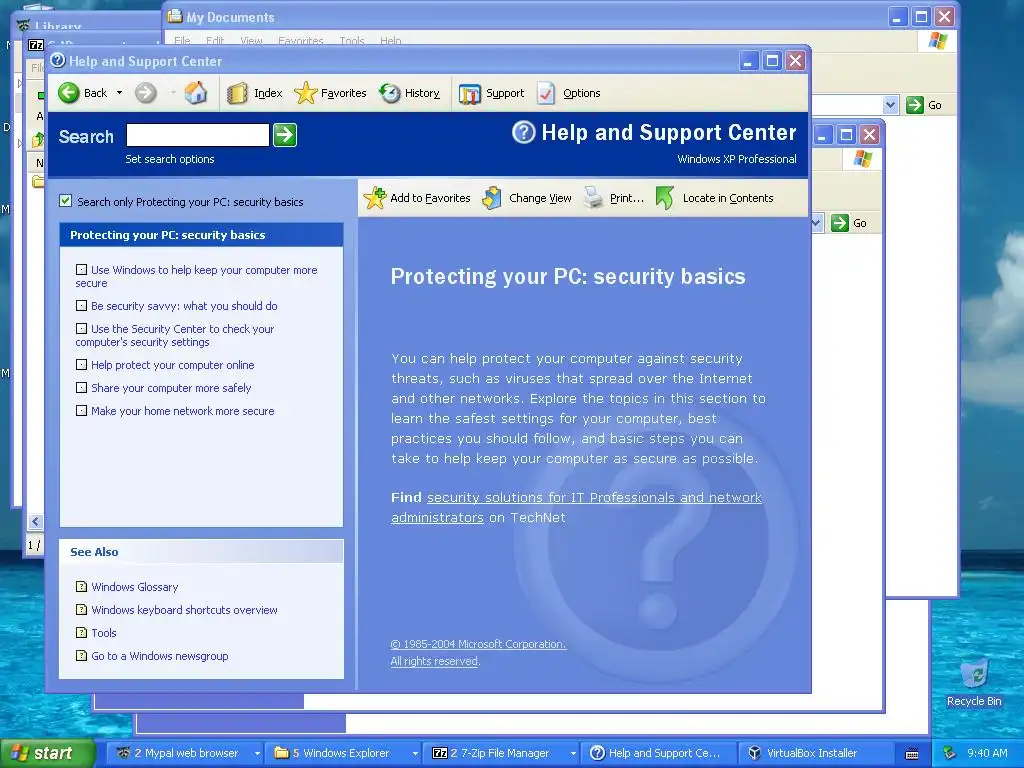Open File menu in My Documents window
Image resolution: width=1024 pixels, height=768 pixels.
coord(182,40)
